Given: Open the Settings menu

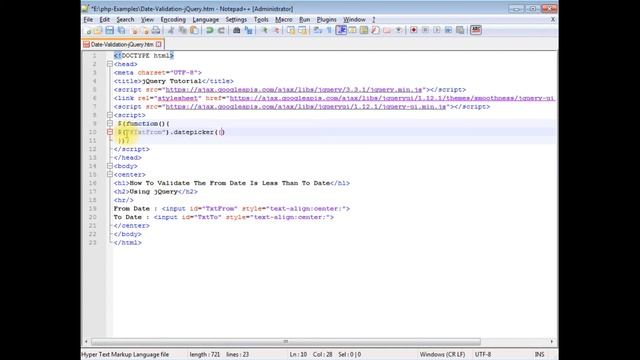Looking at the screenshot, I should click(236, 20).
